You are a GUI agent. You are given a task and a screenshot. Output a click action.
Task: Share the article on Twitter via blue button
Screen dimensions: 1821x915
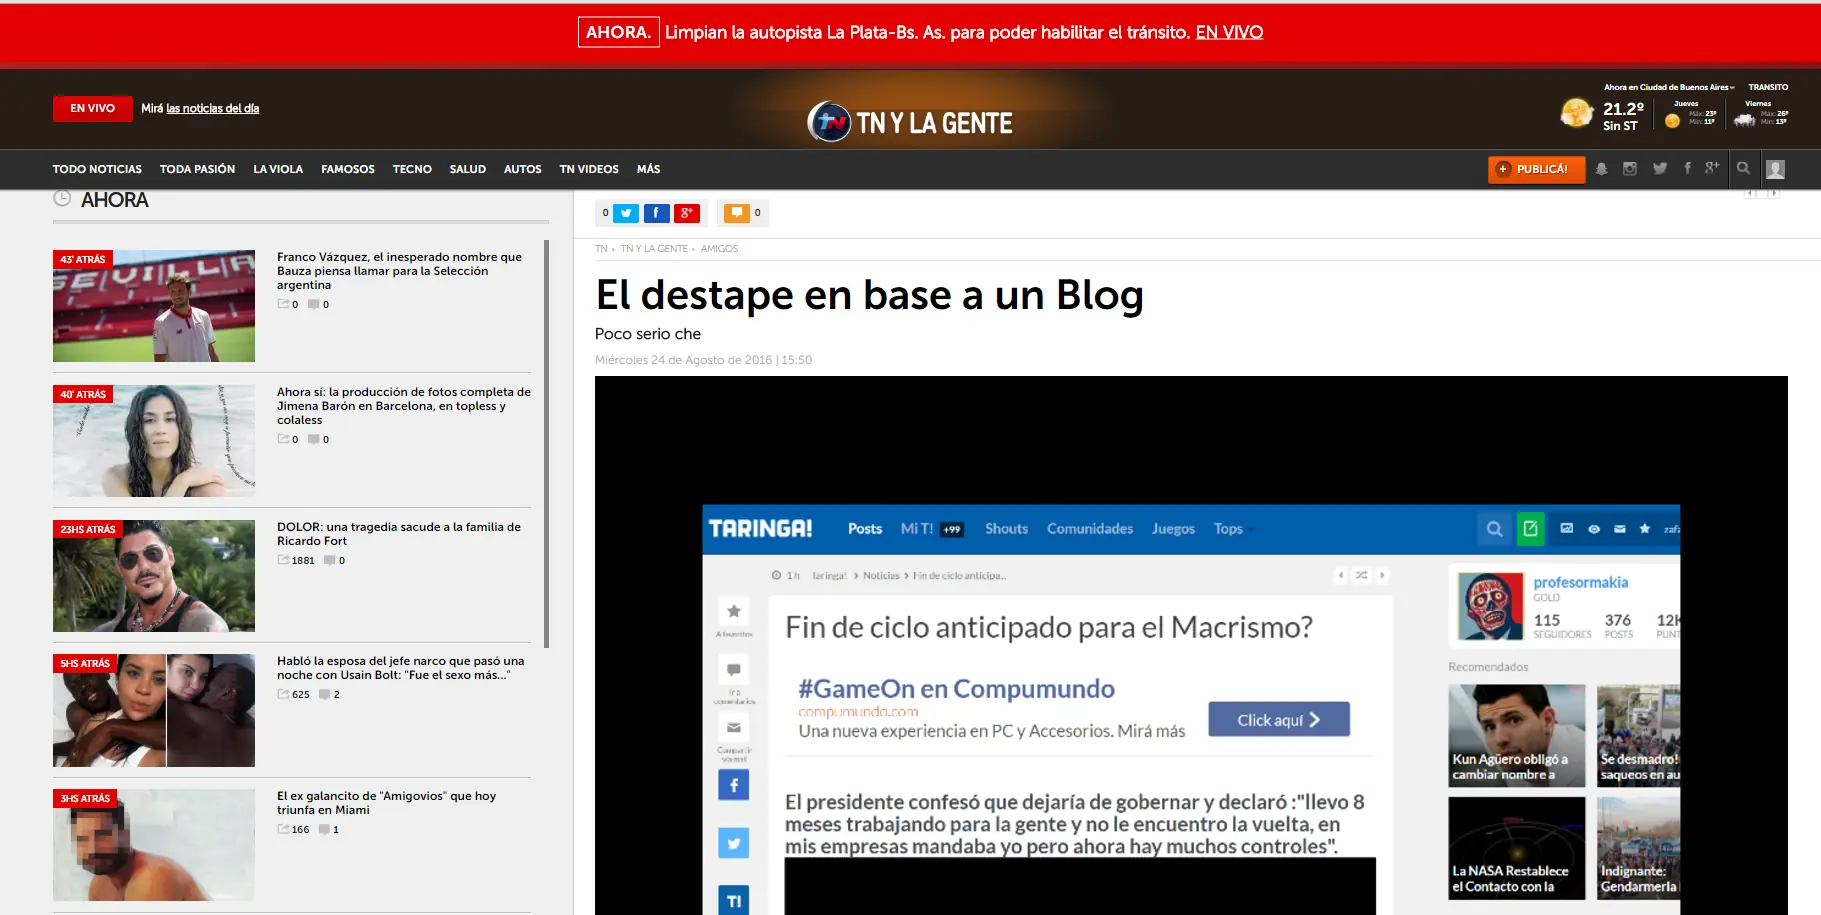(x=626, y=213)
